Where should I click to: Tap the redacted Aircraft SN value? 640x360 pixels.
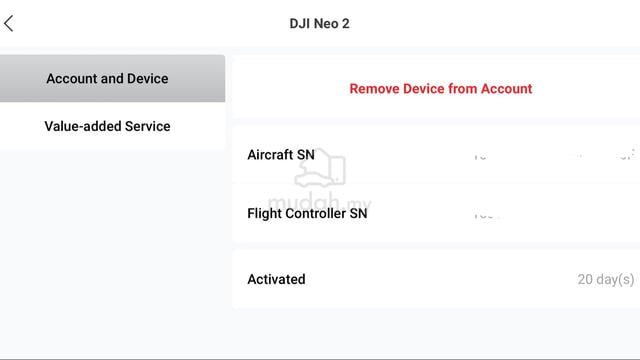click(554, 155)
